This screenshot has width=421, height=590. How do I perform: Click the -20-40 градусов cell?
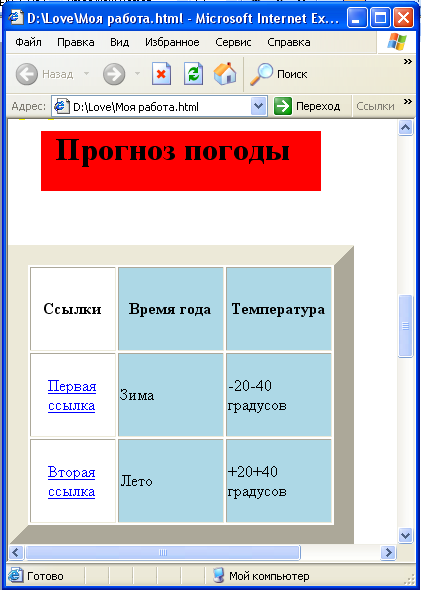279,395
